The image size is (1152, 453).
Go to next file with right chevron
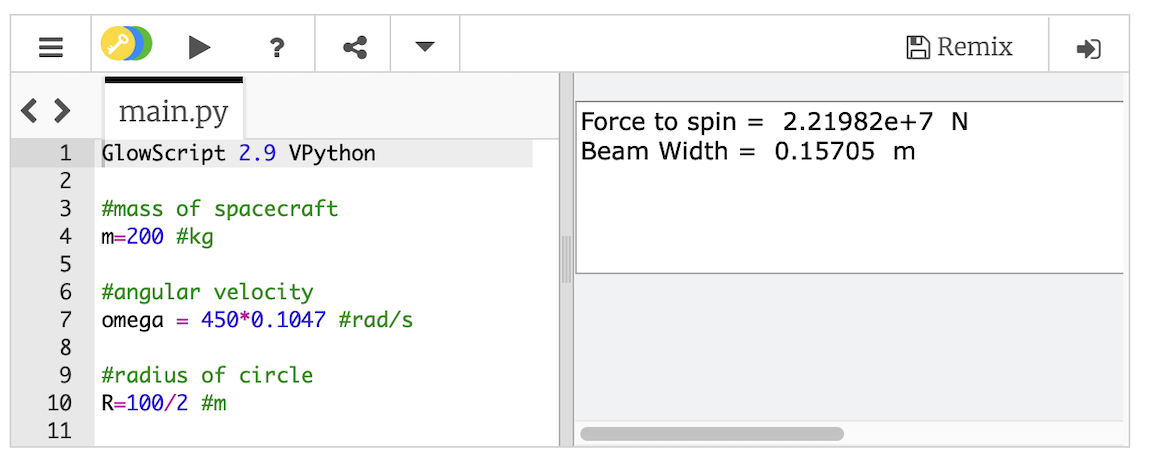pos(62,111)
